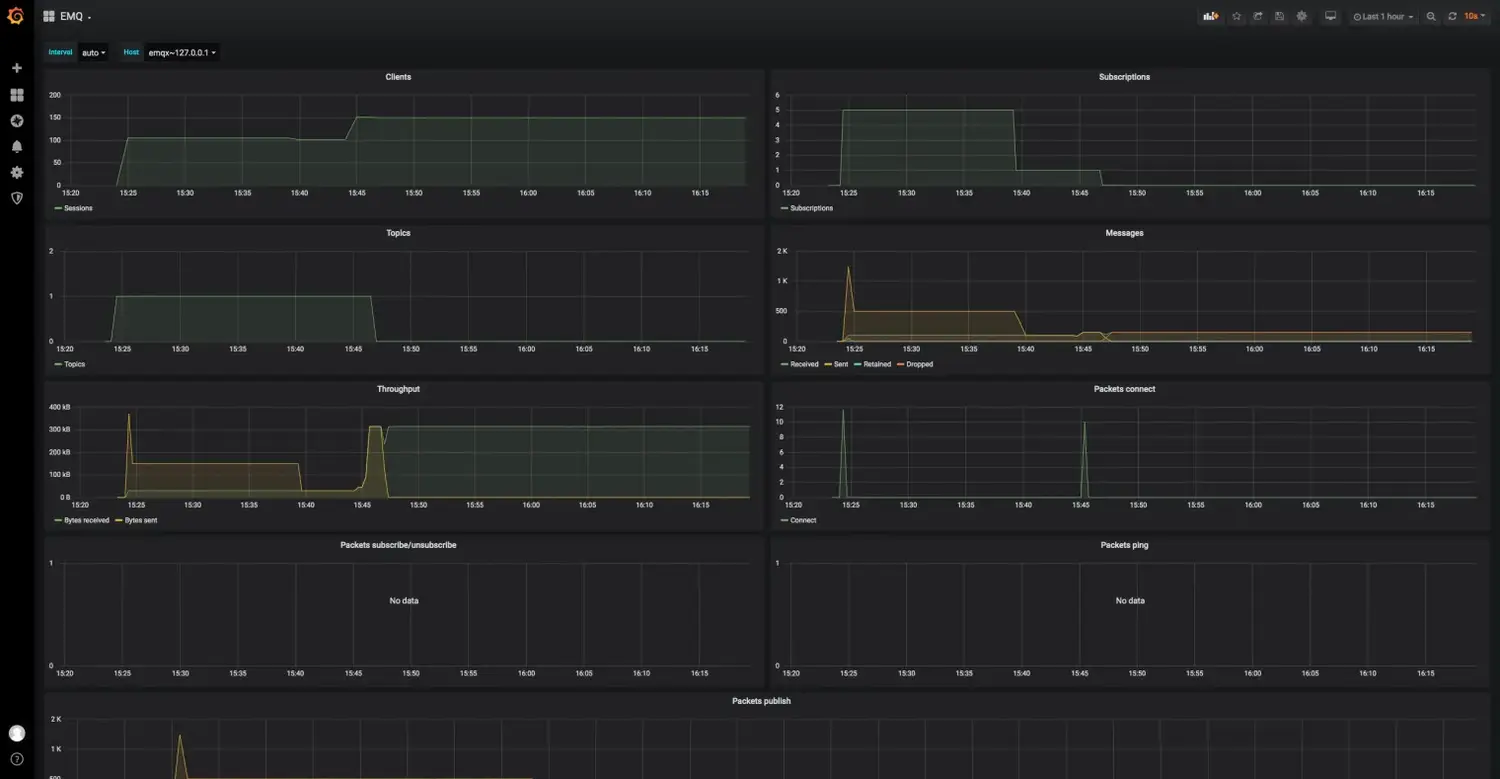Open Explore from the sidebar compass icon
1500x779 pixels.
point(16,120)
